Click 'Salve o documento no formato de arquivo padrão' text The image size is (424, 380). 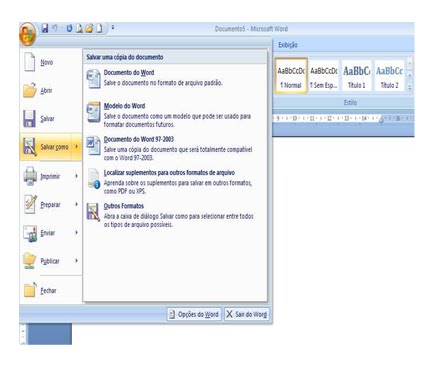pos(163,83)
